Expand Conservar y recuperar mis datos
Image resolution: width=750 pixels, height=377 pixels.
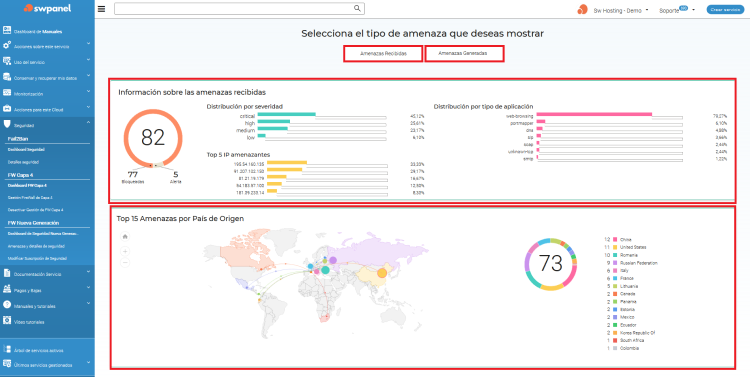tap(88, 75)
